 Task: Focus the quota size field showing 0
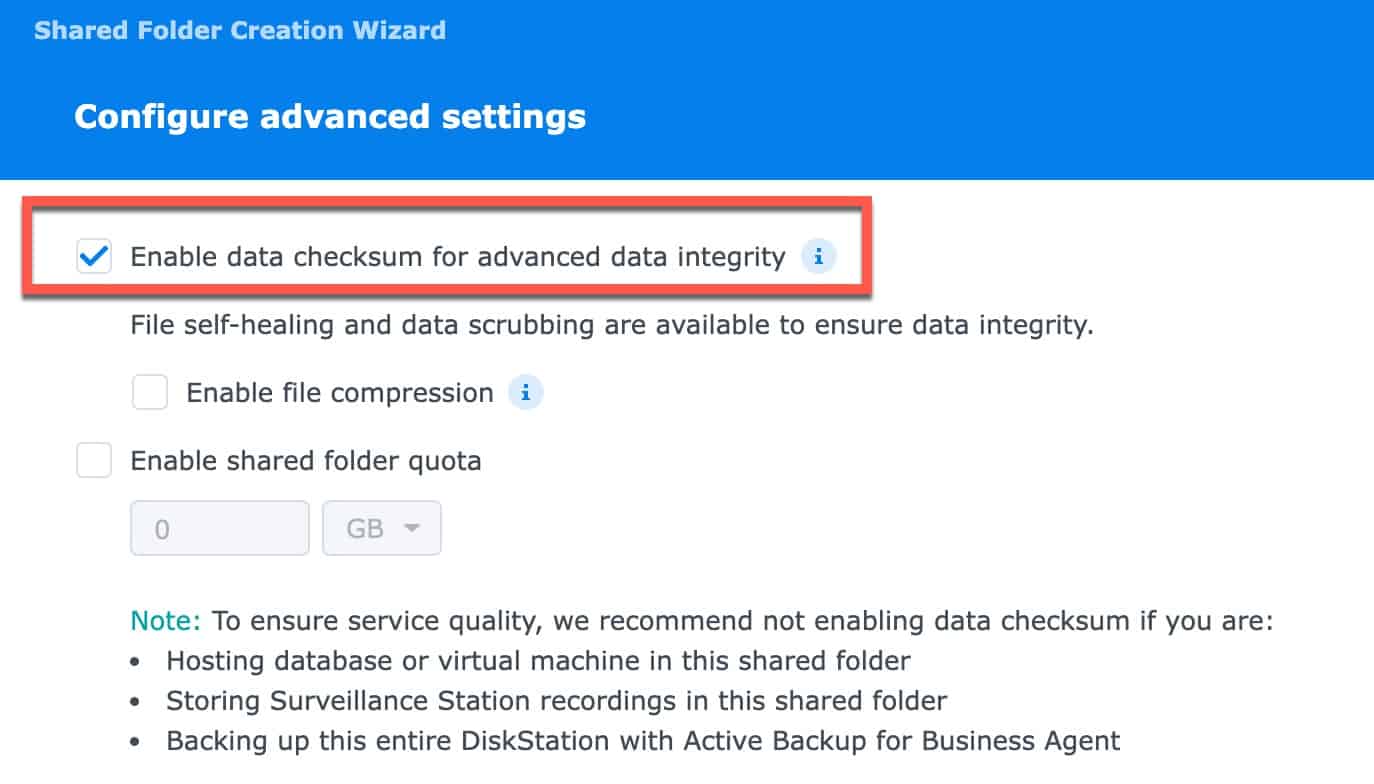(x=220, y=528)
